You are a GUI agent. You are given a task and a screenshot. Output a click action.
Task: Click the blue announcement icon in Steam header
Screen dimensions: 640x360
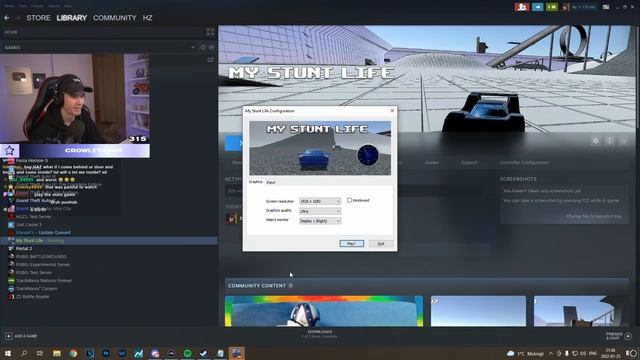tap(538, 7)
